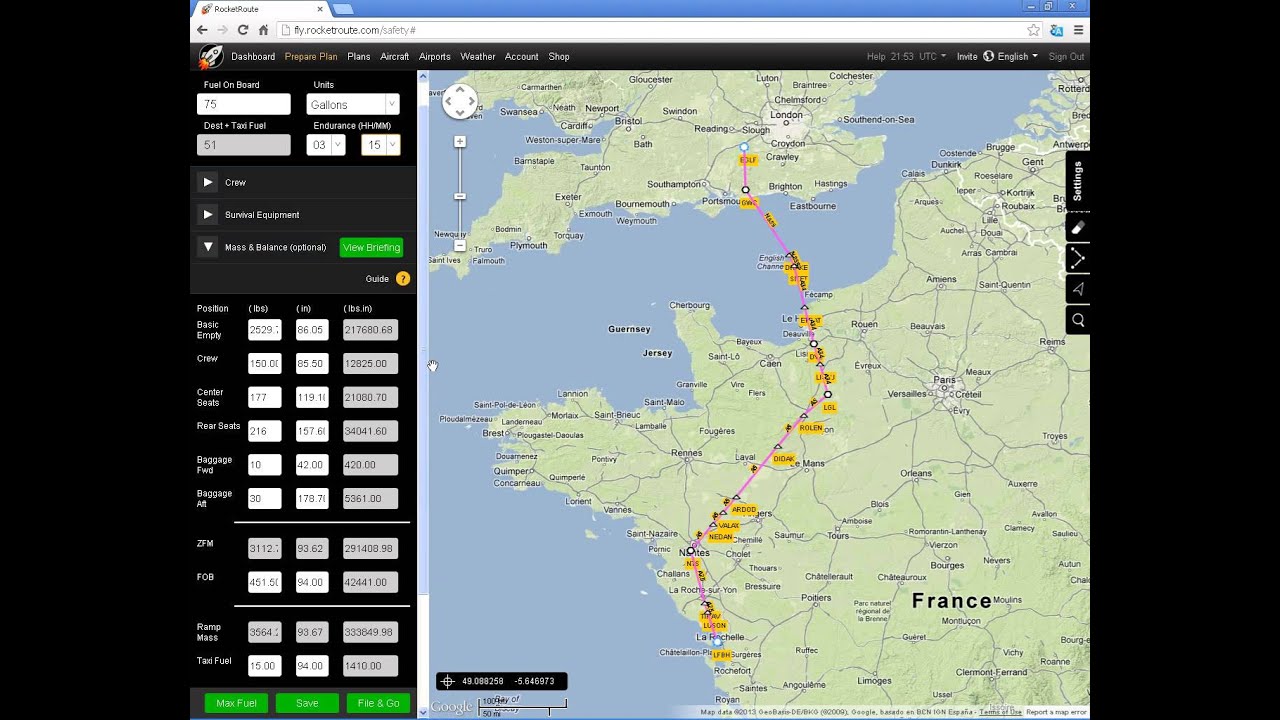The width and height of the screenshot is (1280, 720).
Task: Open the Aircraft menu
Action: click(394, 56)
